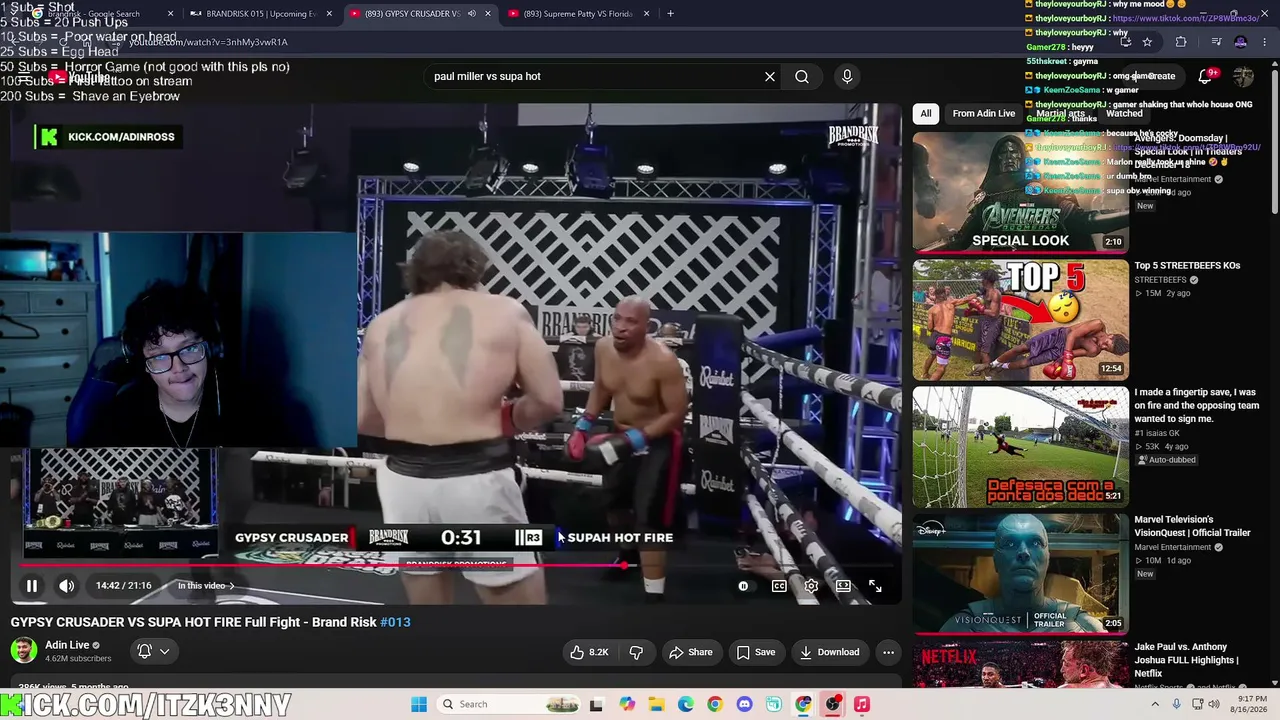Open browser extensions puzzle icon
This screenshot has width=1280, height=720.
click(x=1181, y=42)
